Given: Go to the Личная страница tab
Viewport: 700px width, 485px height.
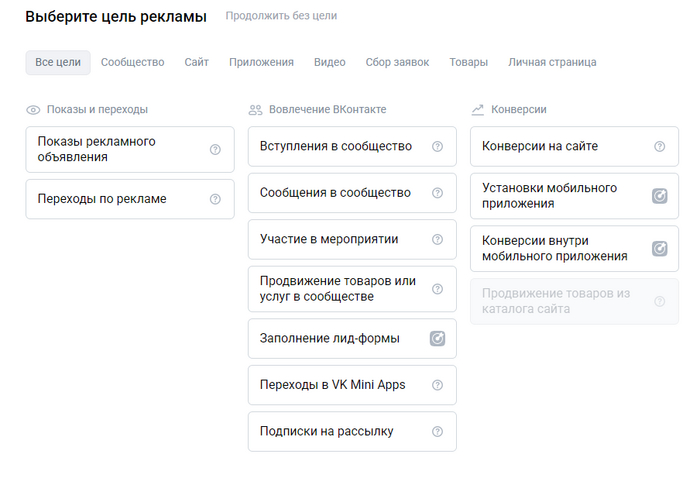Looking at the screenshot, I should click(x=552, y=62).
